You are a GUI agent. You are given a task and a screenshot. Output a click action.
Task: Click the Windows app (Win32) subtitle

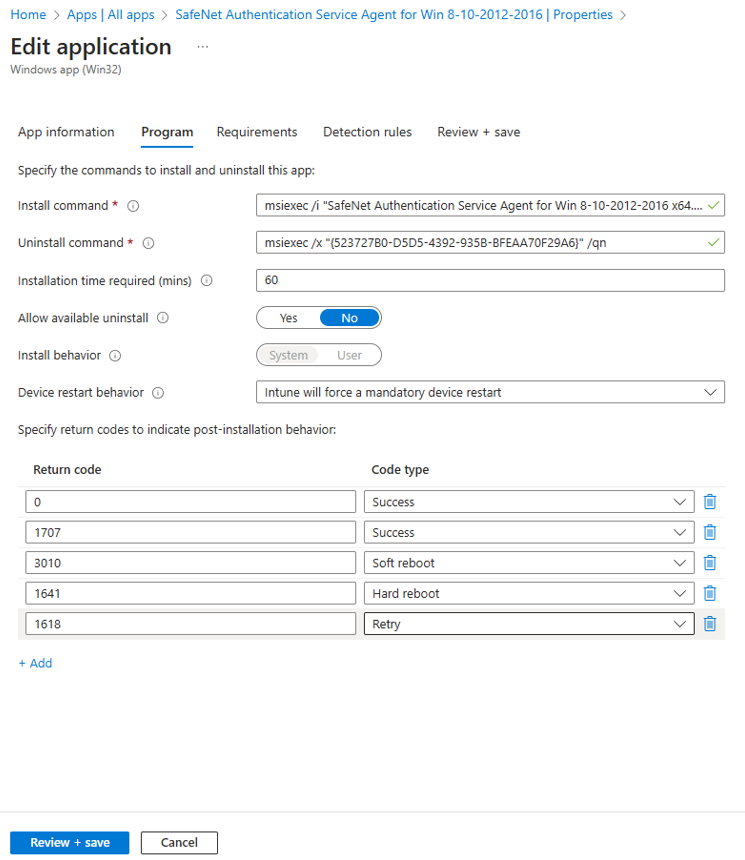click(x=66, y=70)
